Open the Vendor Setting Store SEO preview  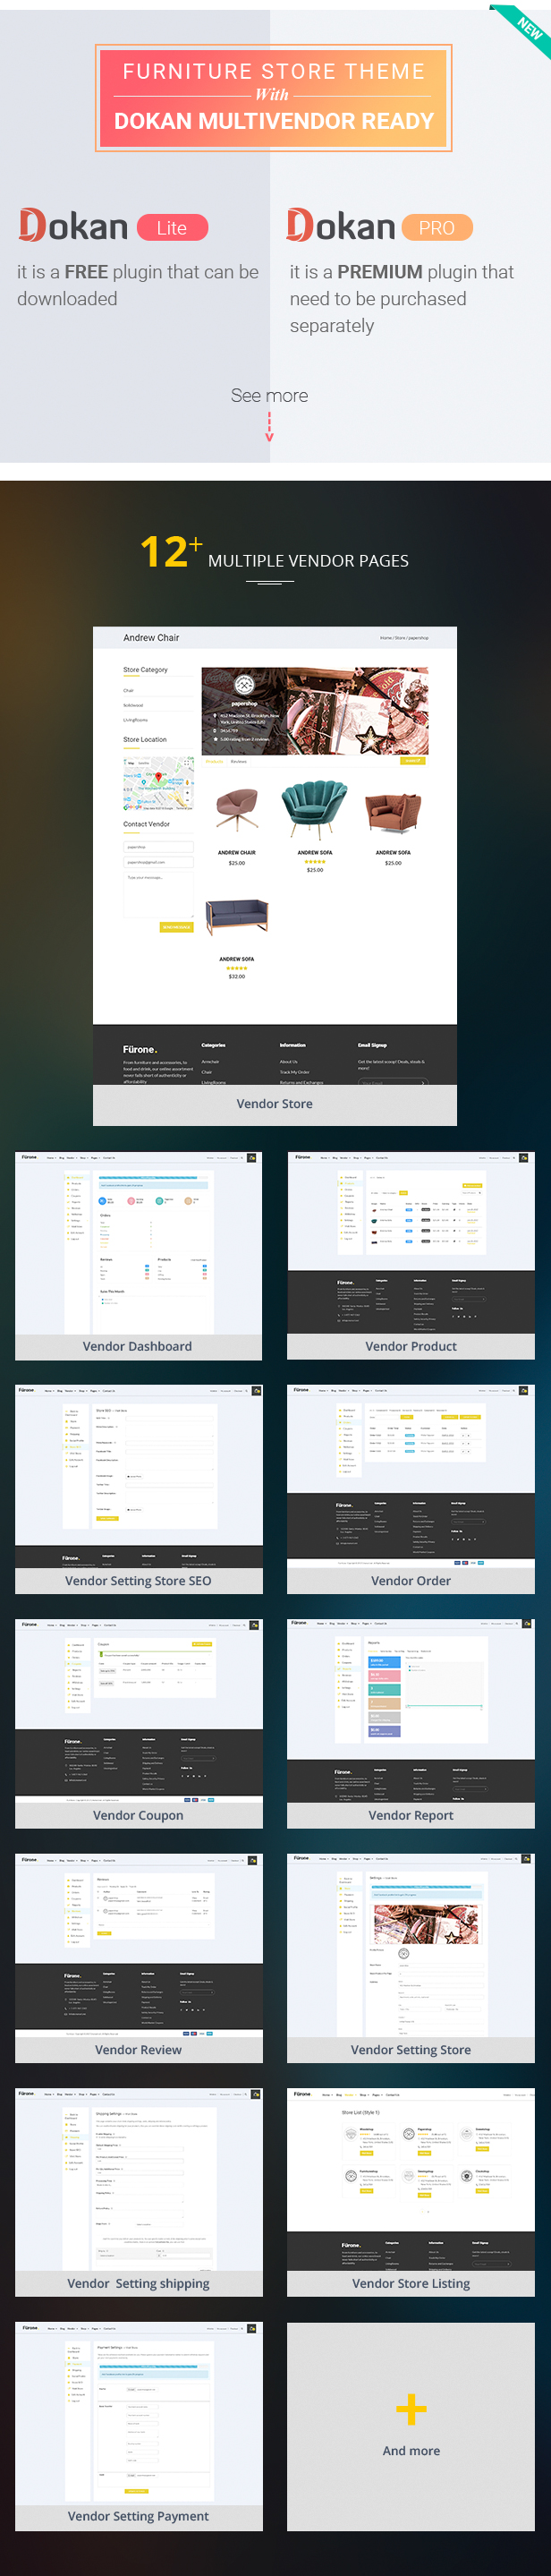(138, 1489)
